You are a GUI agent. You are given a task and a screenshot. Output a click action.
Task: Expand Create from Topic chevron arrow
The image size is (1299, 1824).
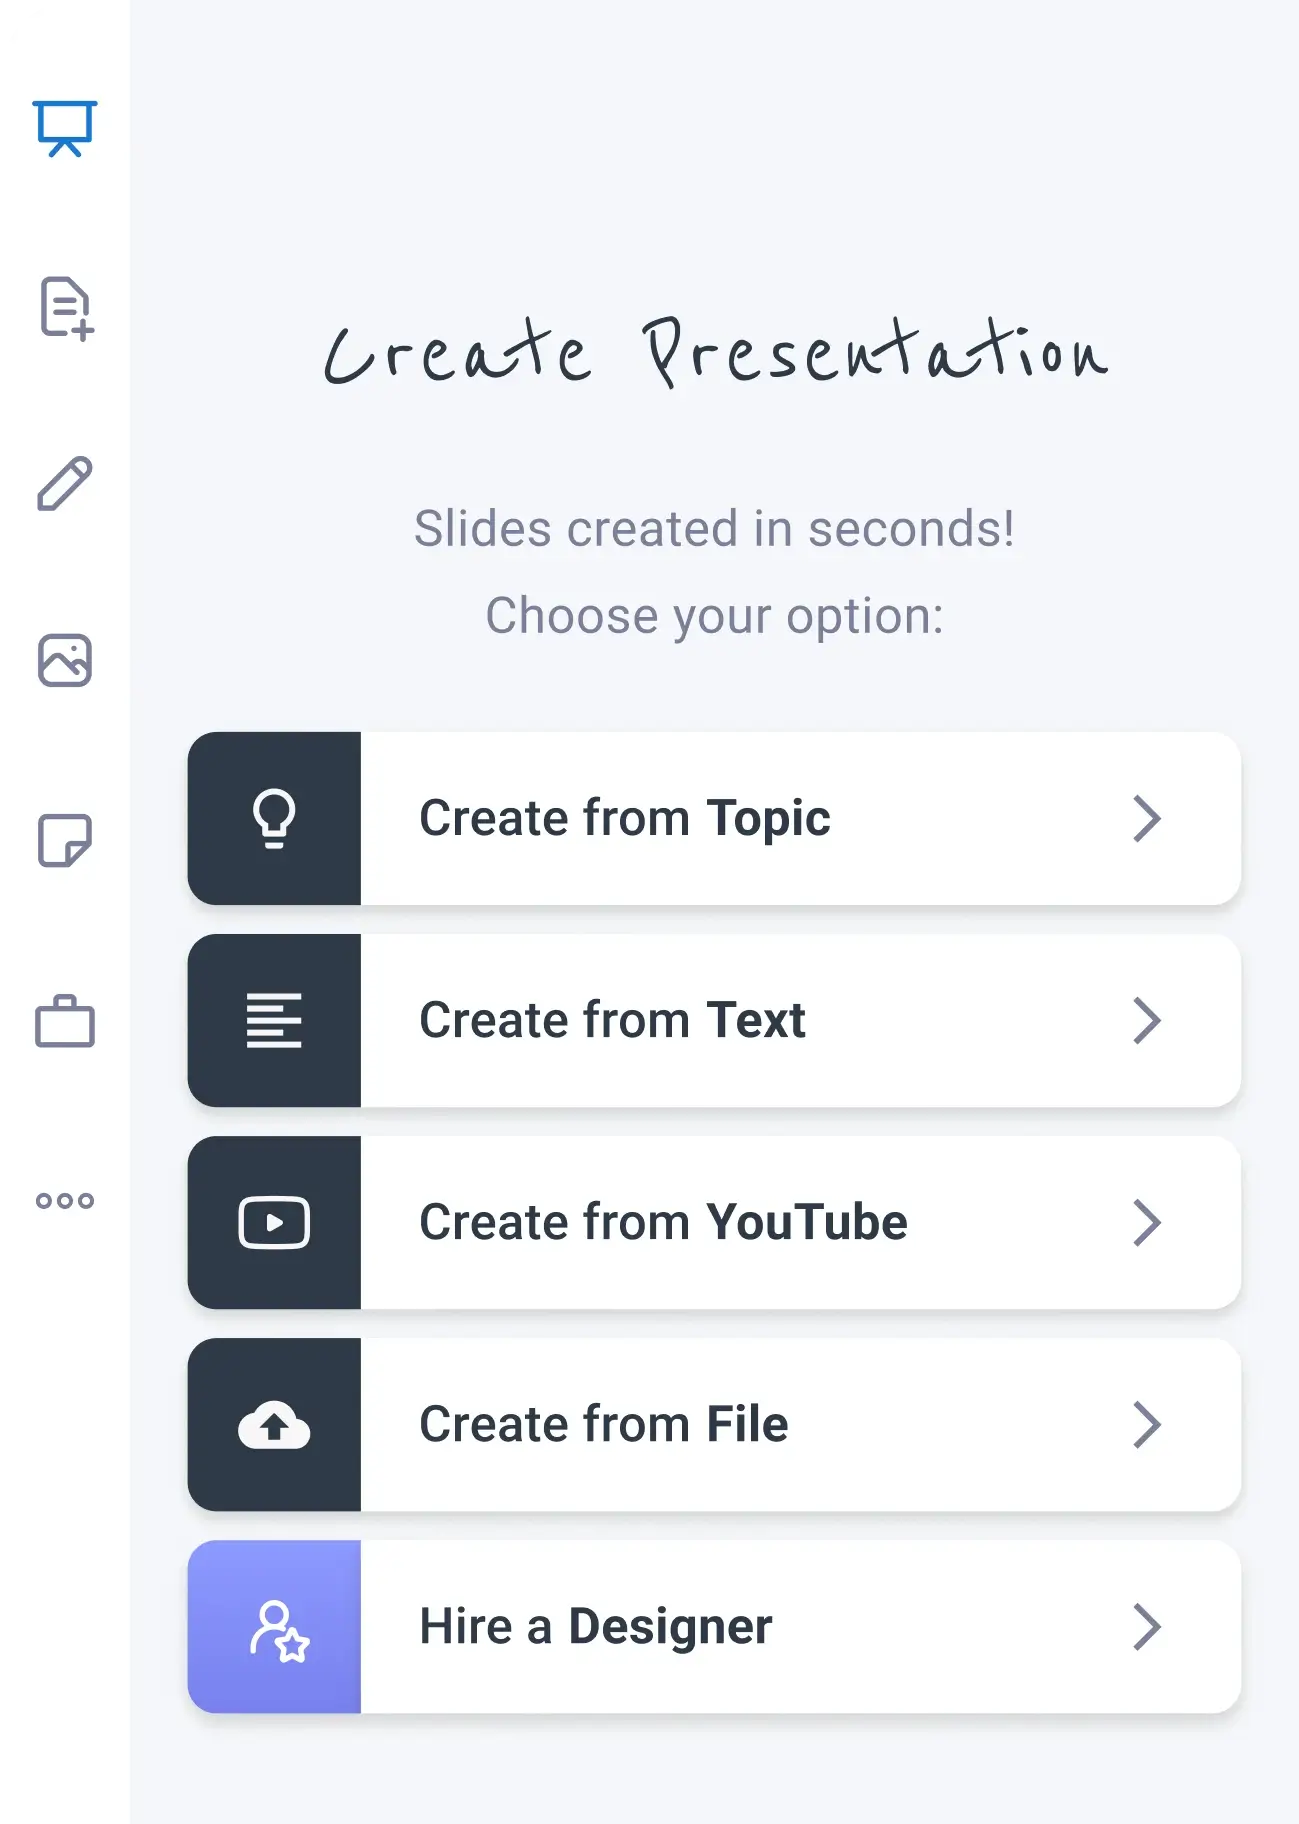[1146, 819]
